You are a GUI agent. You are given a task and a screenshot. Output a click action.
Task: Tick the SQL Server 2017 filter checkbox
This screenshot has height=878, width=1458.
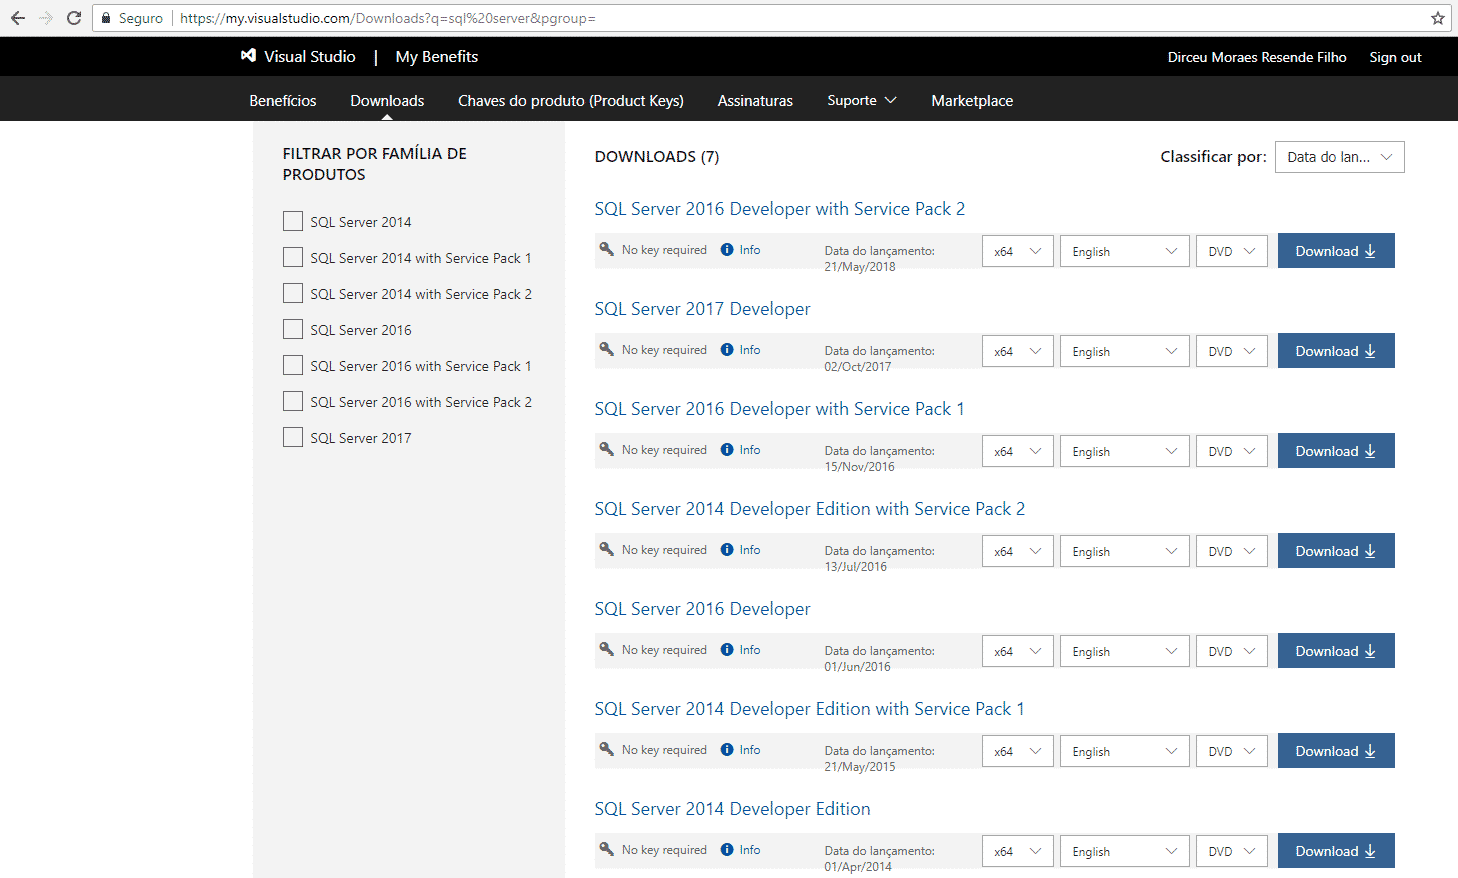coord(293,437)
